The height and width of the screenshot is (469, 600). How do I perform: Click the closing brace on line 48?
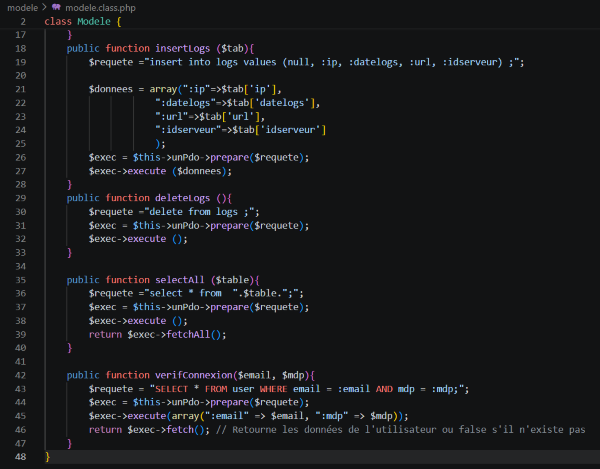coord(47,457)
